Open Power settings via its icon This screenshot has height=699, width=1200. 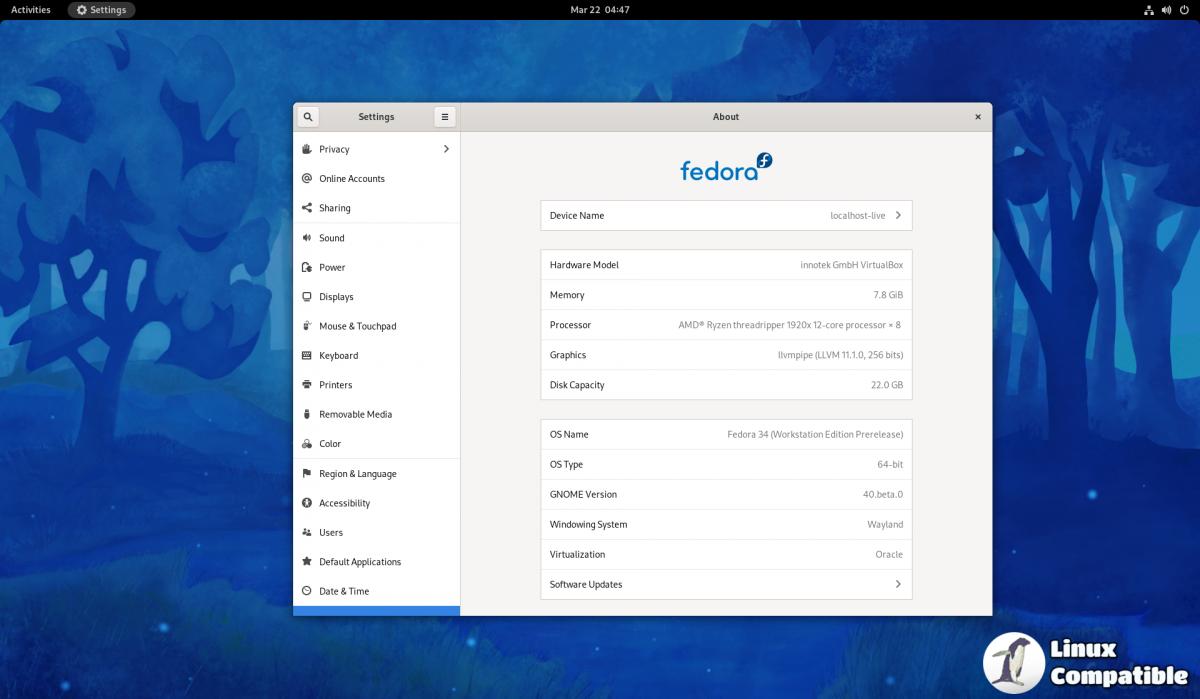[307, 268]
